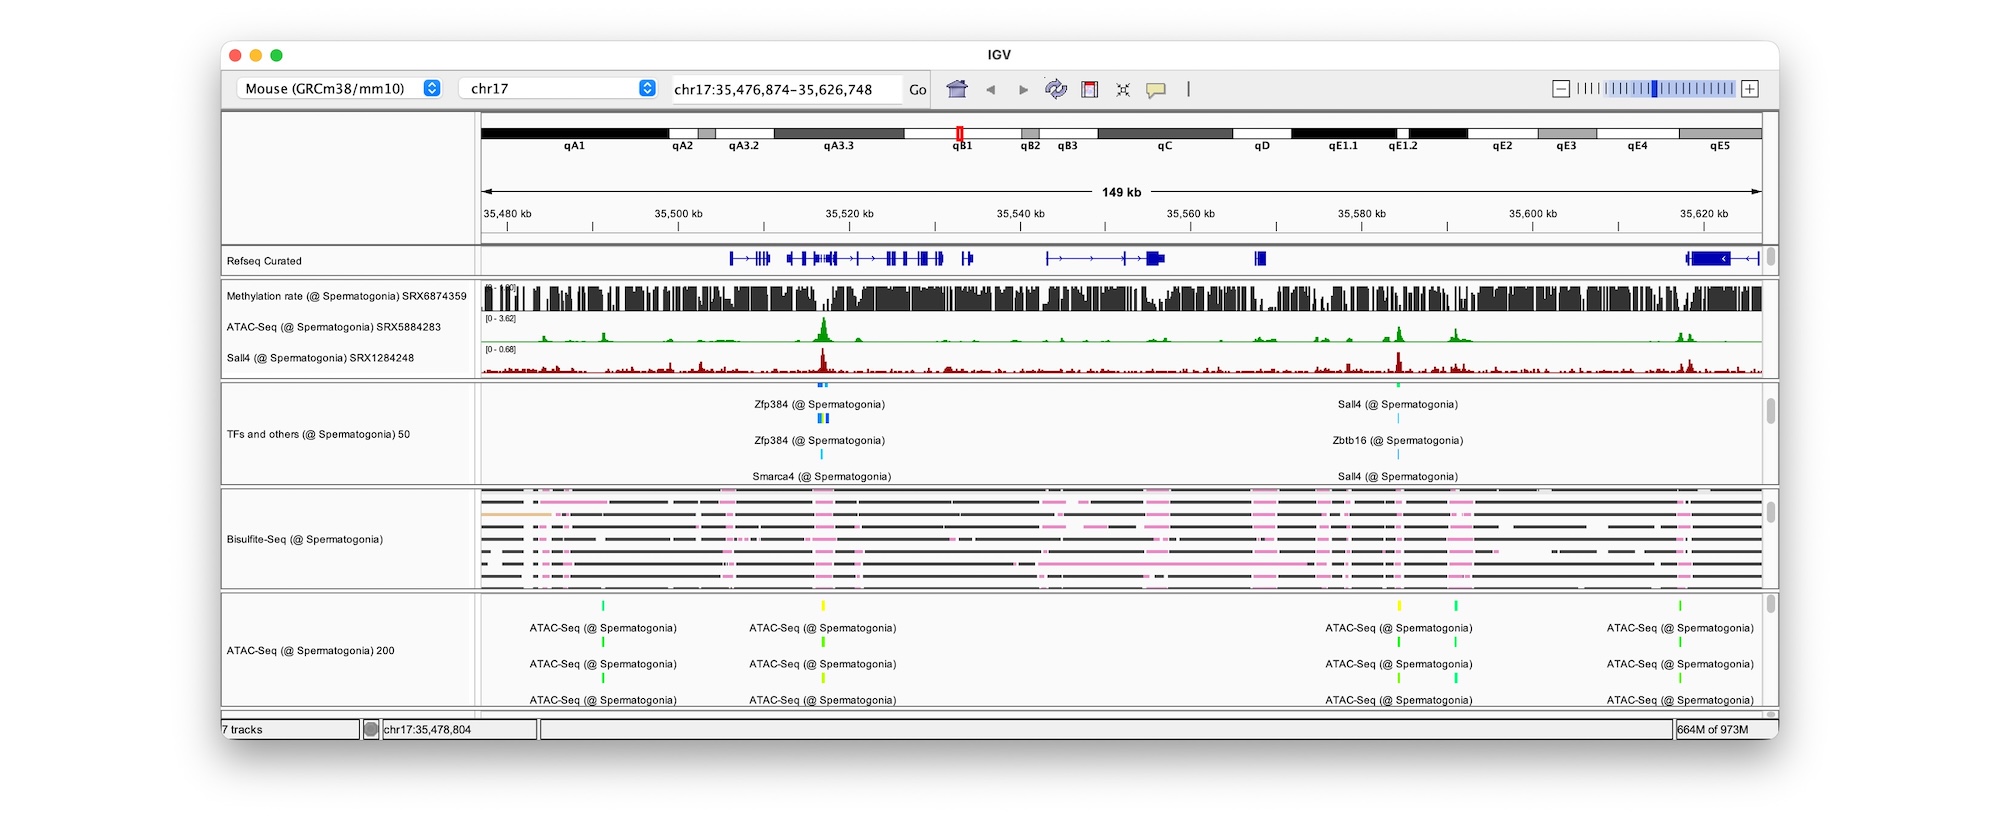Viewport: 2000px width, 816px height.
Task: Go forward with the right arrow icon
Action: click(x=1023, y=90)
